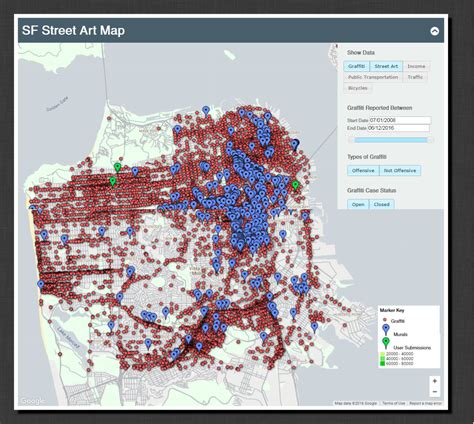Click the 'Types of Graffiti' heading
474x424 pixels.
point(367,157)
